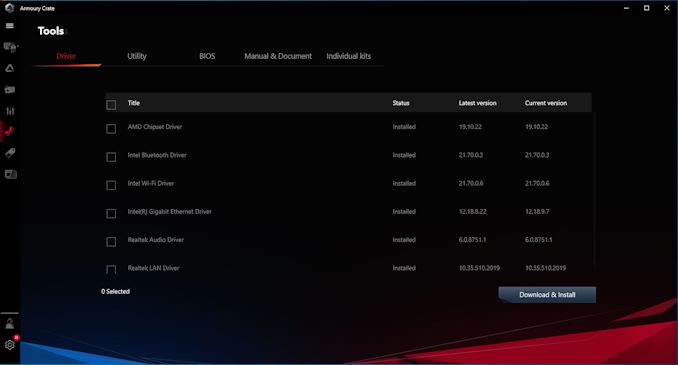Select the Realtek Audio Driver checkbox
Image resolution: width=678 pixels, height=365 pixels.
(111, 242)
